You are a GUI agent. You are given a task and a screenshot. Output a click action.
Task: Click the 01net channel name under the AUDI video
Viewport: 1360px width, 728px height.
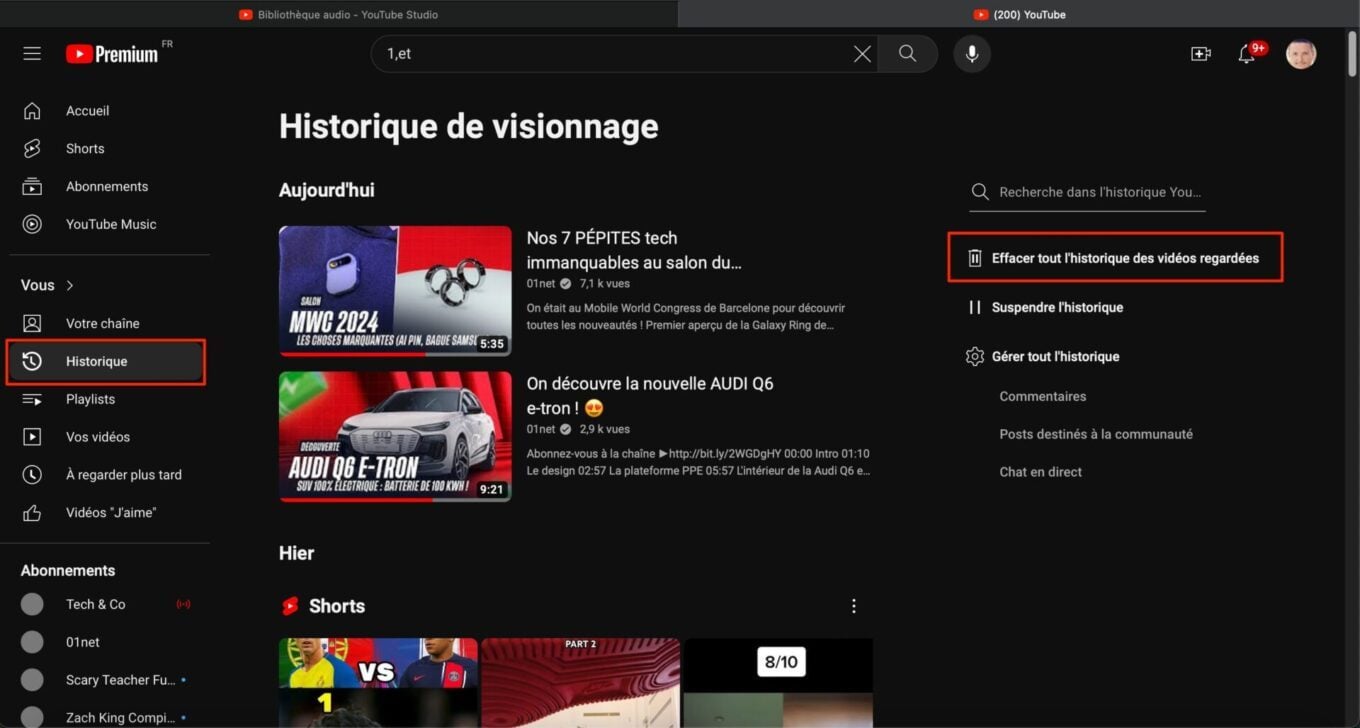[x=541, y=429]
